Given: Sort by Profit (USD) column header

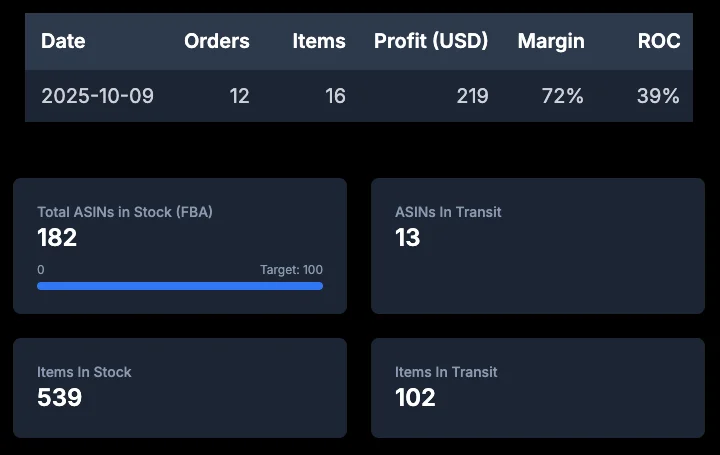Looking at the screenshot, I should click(431, 41).
